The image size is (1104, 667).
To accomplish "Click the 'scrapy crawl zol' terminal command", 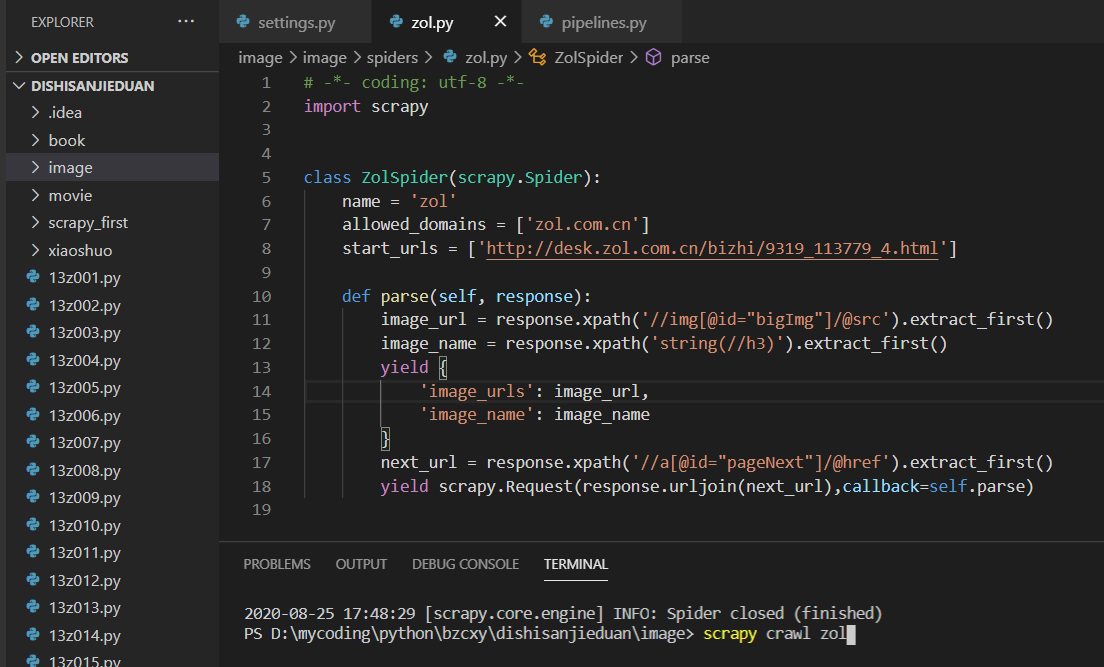I will pos(774,634).
